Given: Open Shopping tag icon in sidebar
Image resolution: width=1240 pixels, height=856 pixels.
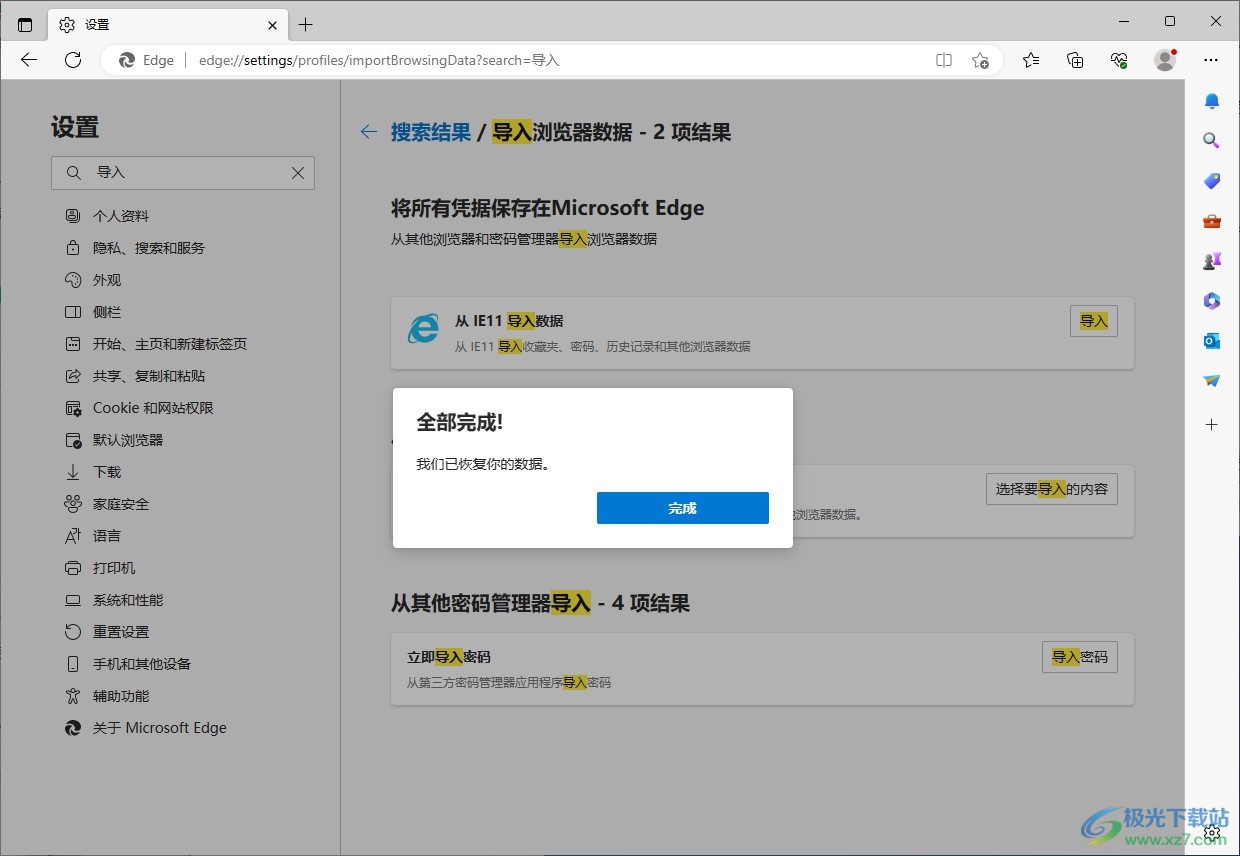Looking at the screenshot, I should [1212, 181].
